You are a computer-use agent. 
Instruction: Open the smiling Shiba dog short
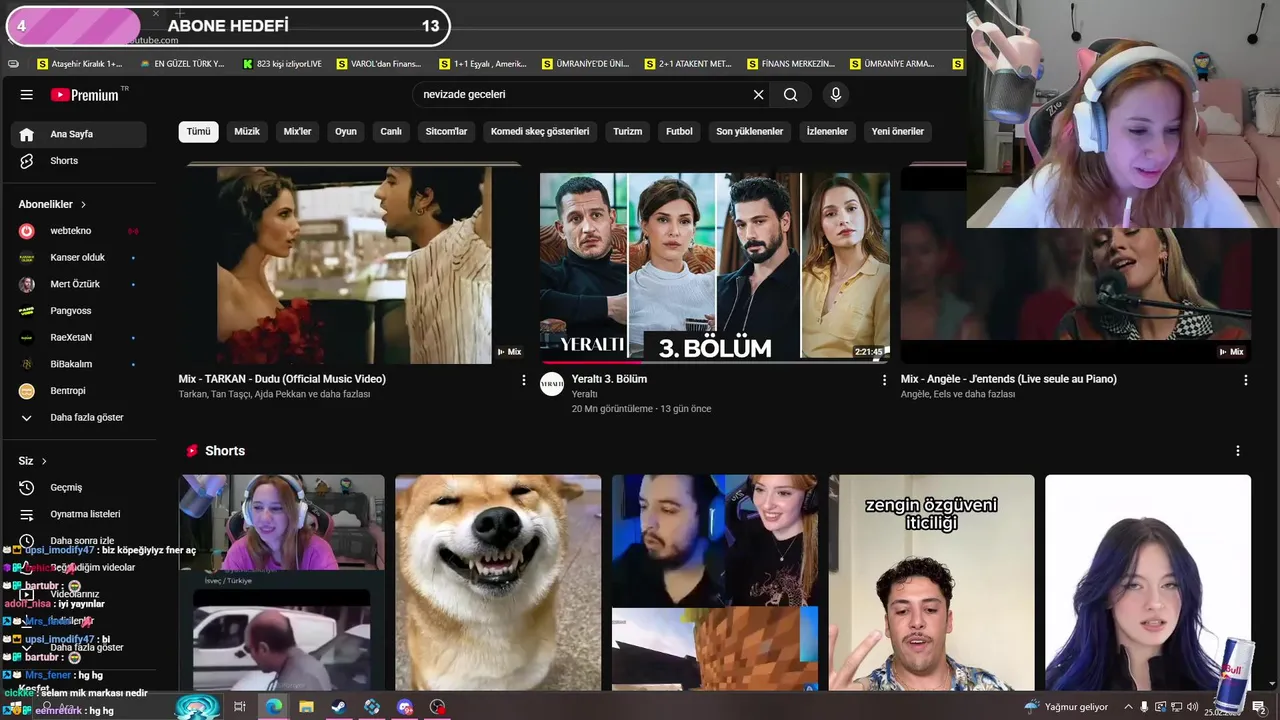click(498, 583)
